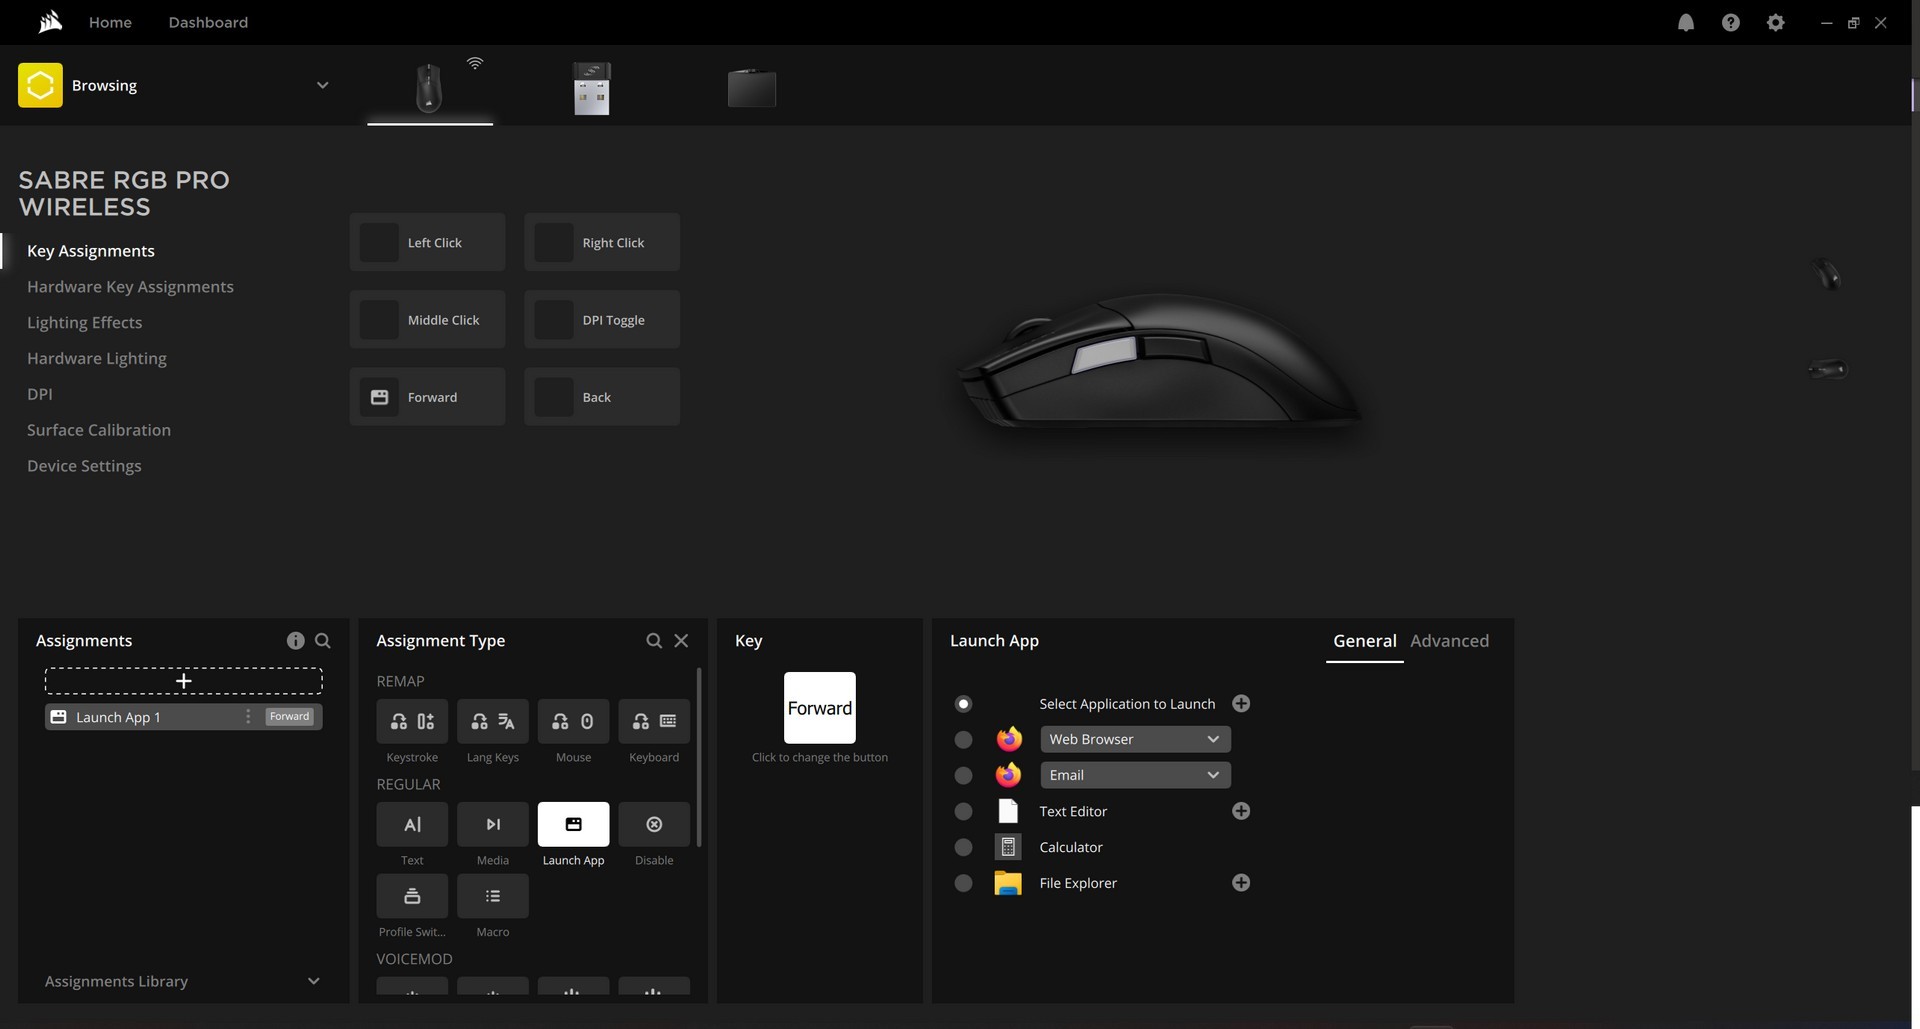The width and height of the screenshot is (1920, 1029).
Task: Click the Forward tag on Launch App 1
Action: click(289, 717)
